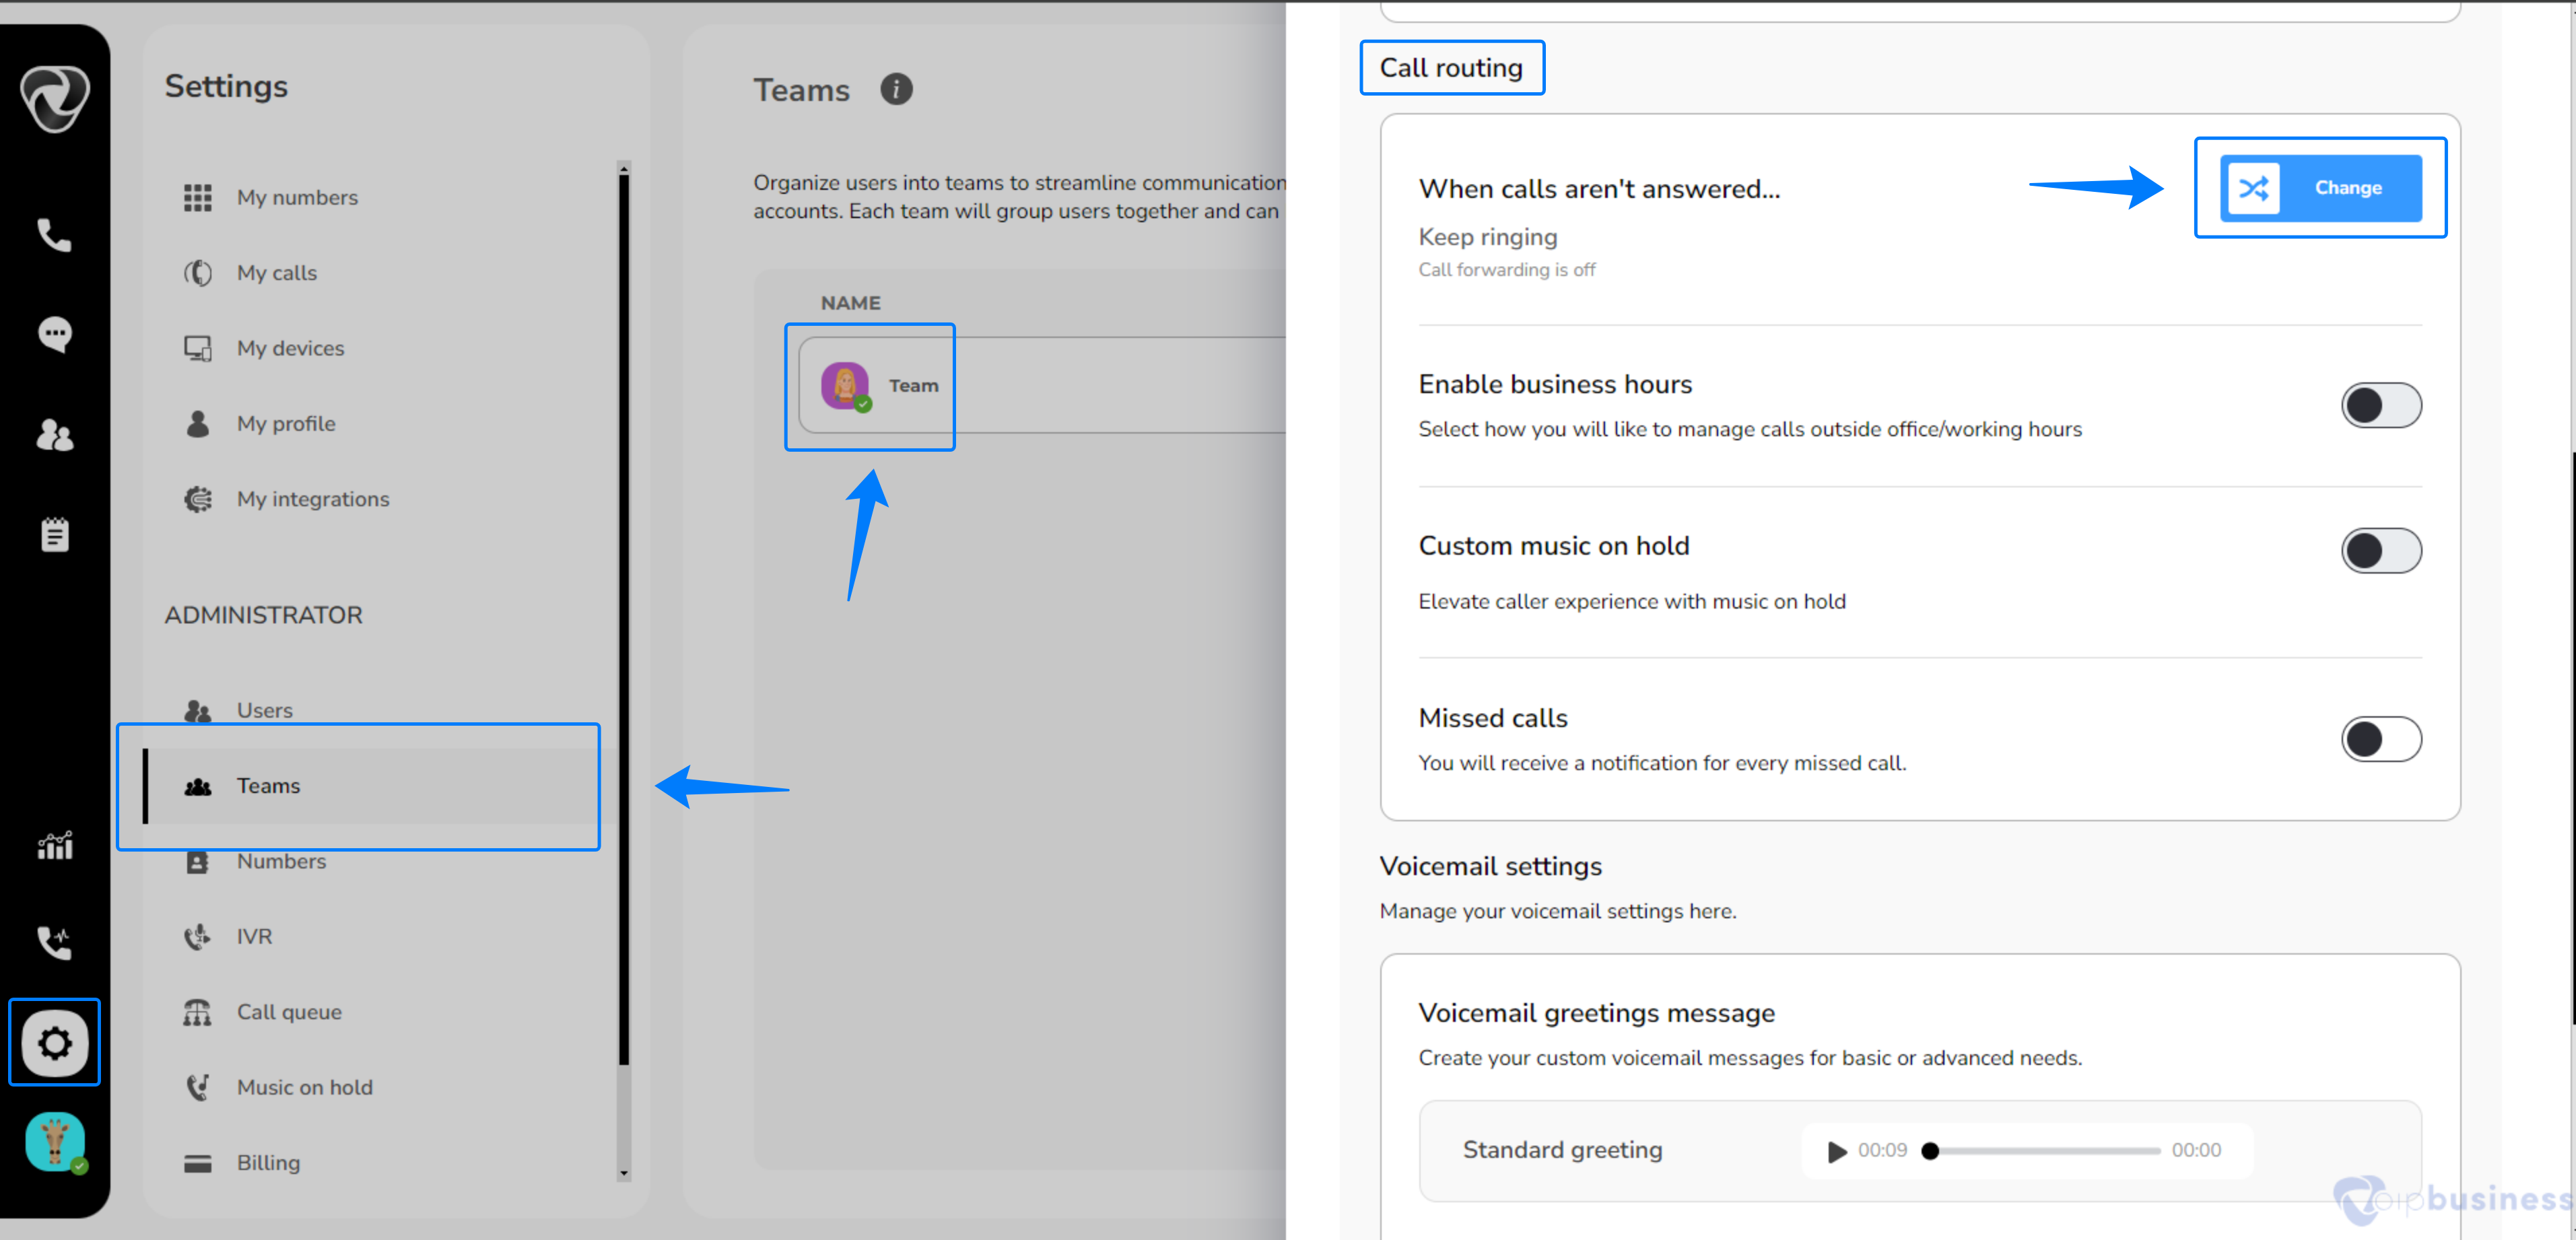Click the 00:09 audio time

[x=1882, y=1151]
